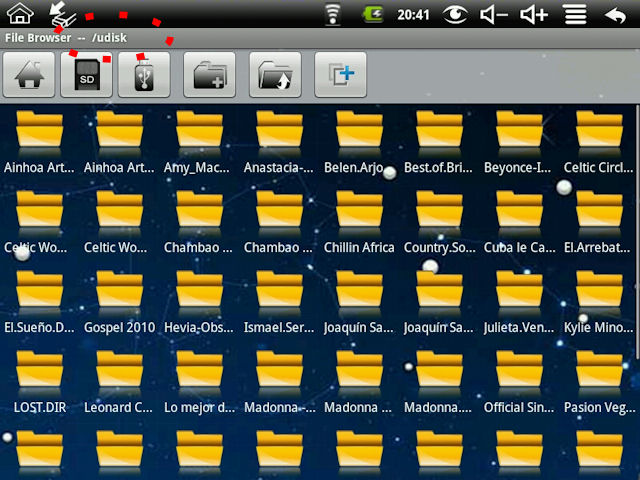Switch to the USB disk location

[144, 75]
